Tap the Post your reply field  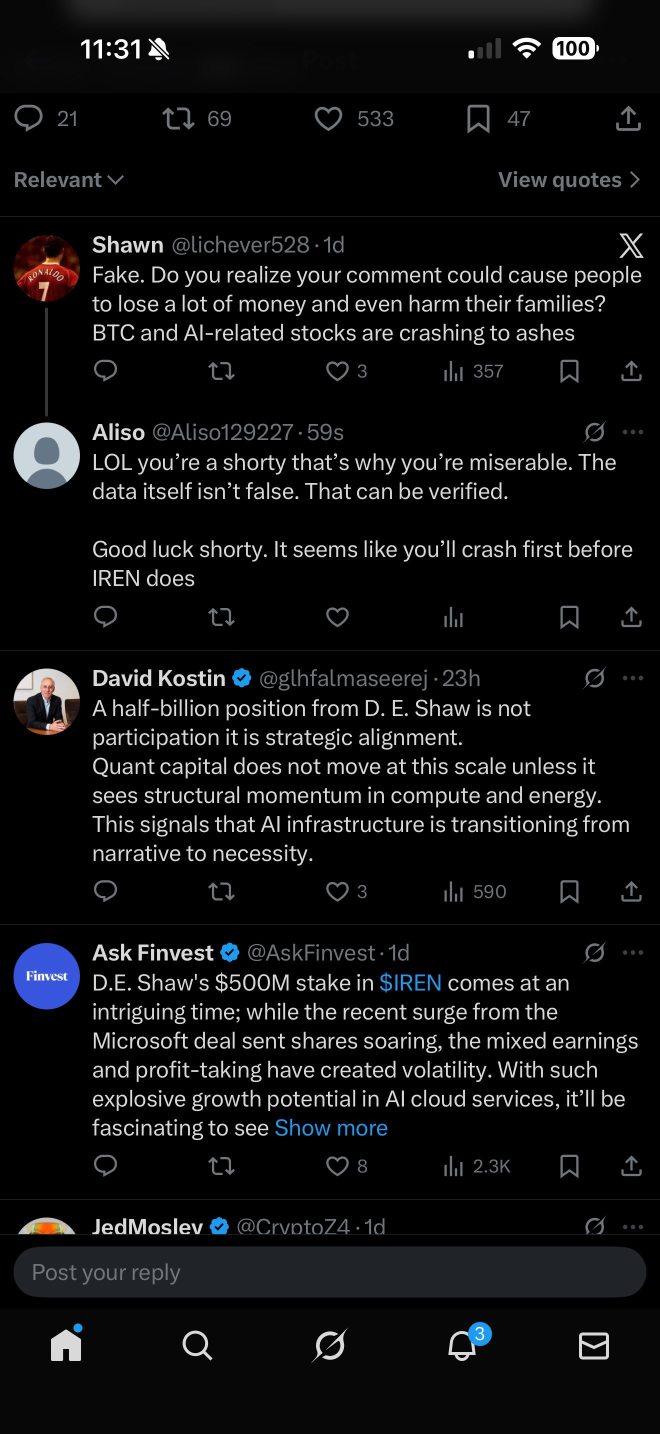[329, 1272]
